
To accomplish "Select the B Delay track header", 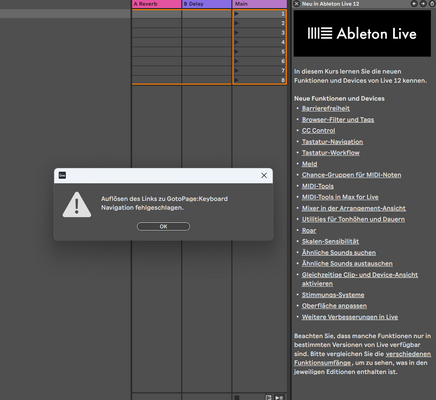I will tap(207, 4).
